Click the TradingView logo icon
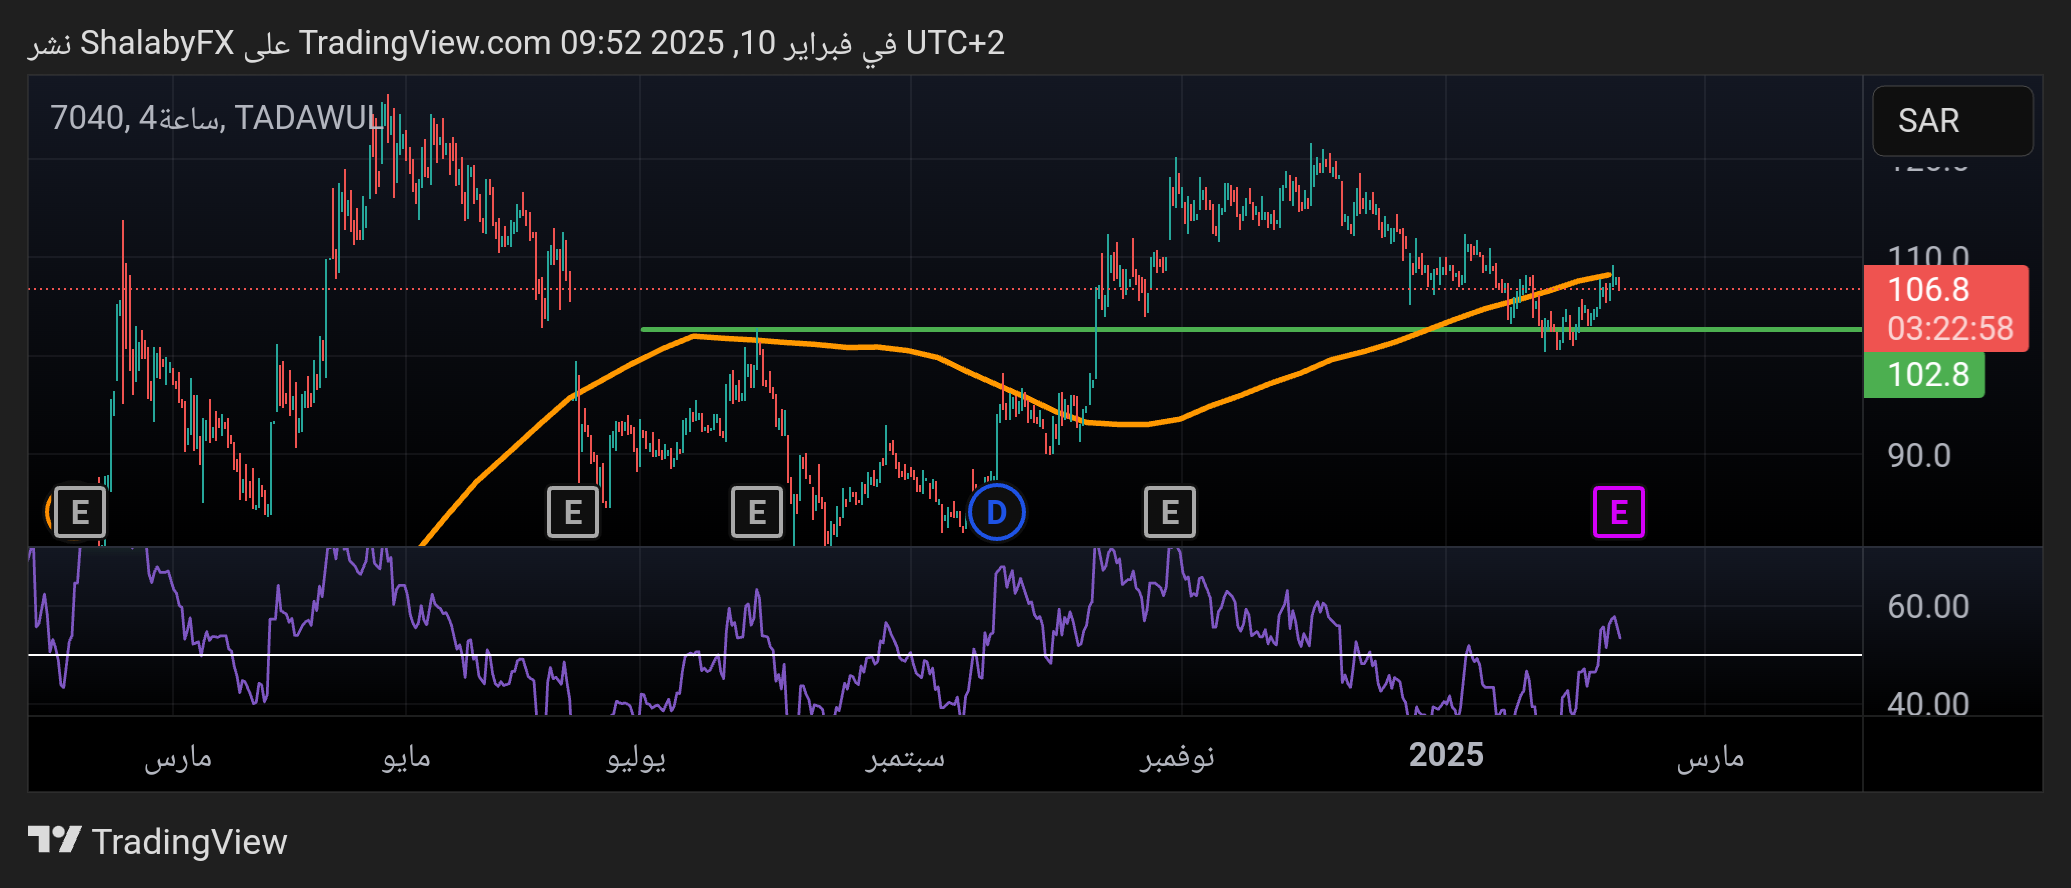 pos(54,840)
